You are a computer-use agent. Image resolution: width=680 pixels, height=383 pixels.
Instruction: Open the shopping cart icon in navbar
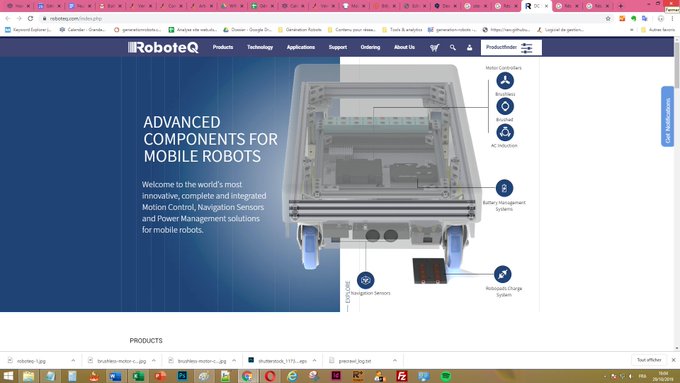coord(434,48)
